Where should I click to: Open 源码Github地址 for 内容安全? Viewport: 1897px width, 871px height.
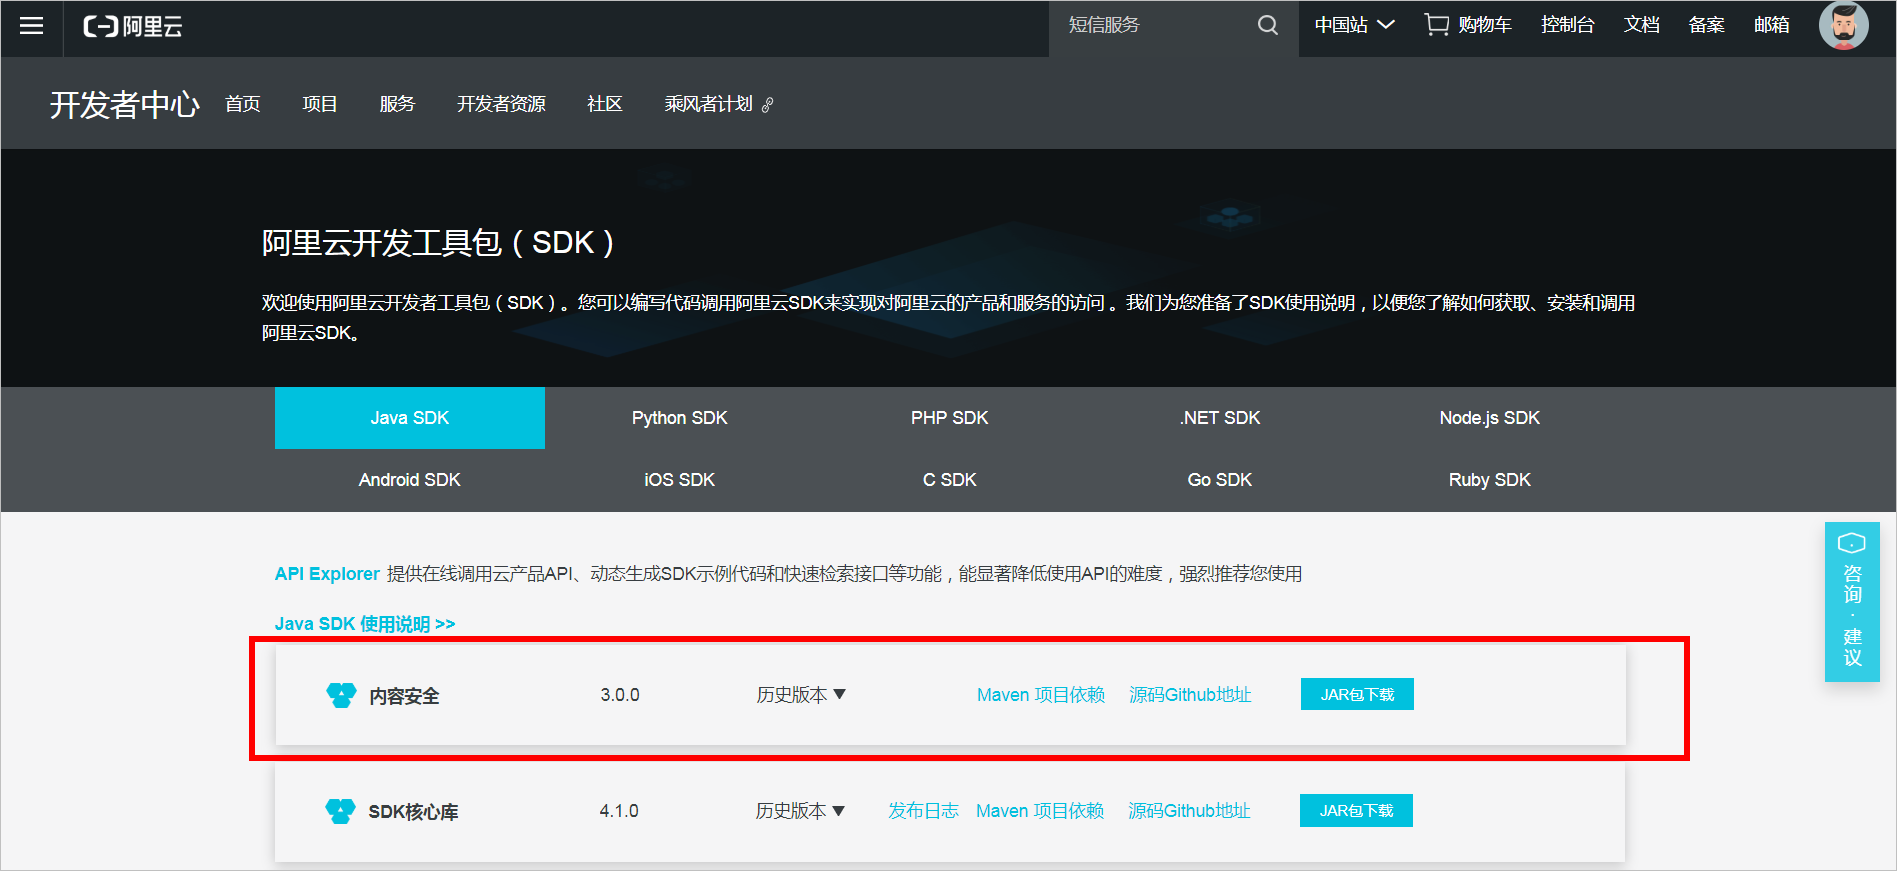tap(1190, 695)
